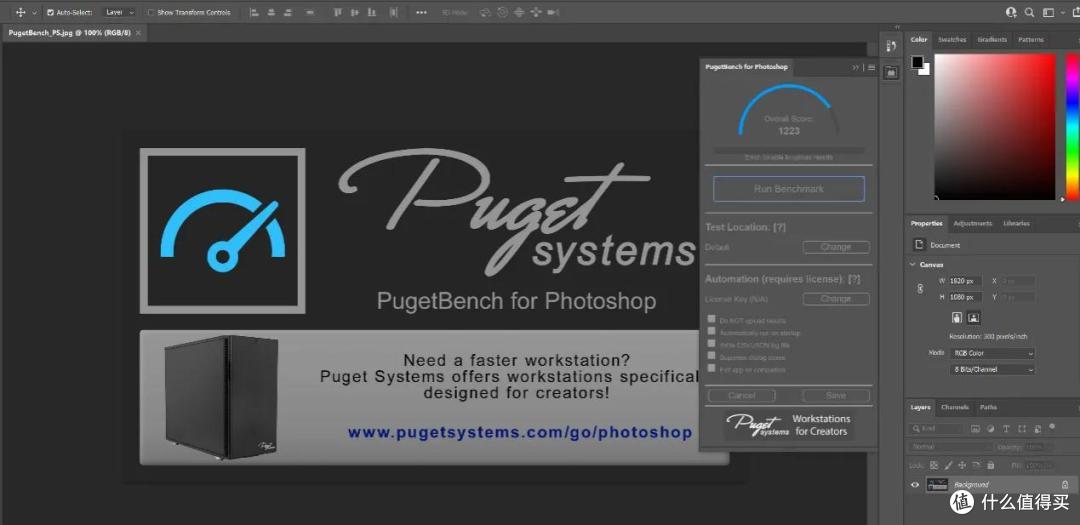Click the filter for type layers icon
This screenshot has height=525, width=1080.
1005,429
